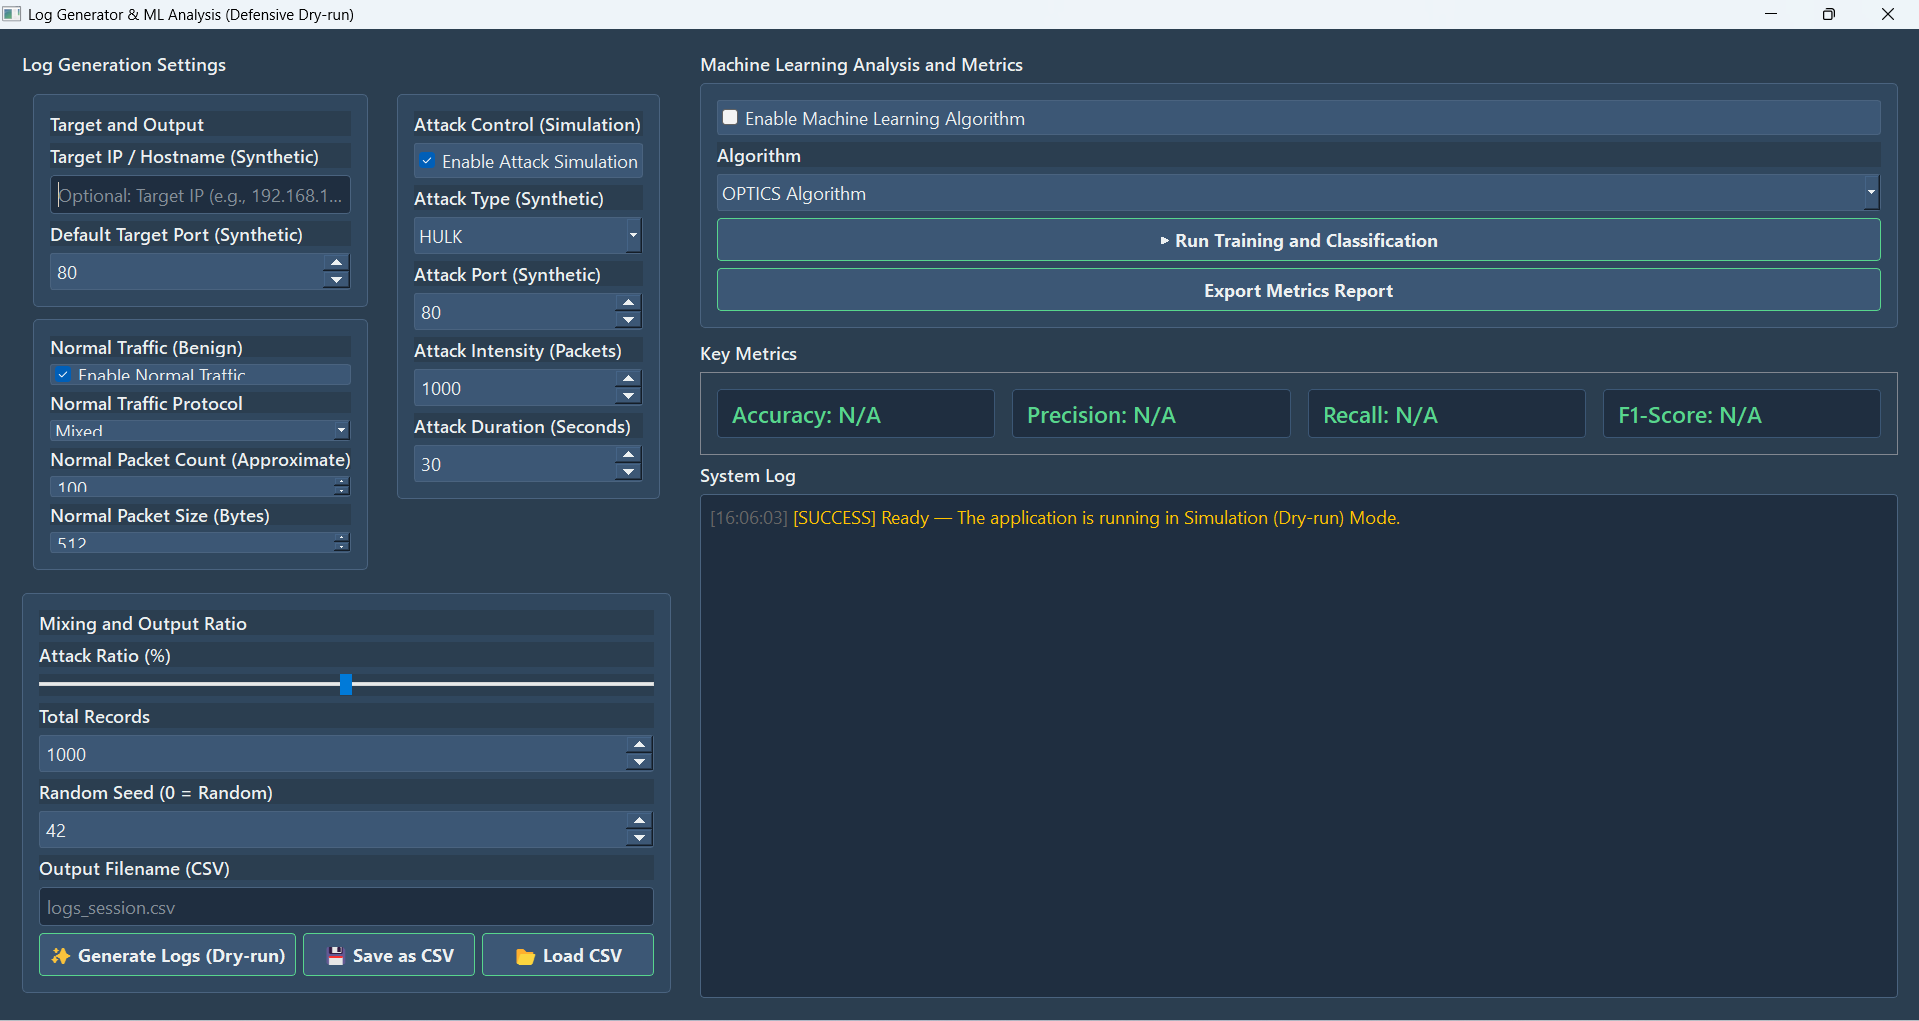Disable the Enable Attack Simulation checkbox
Viewport: 1919px width, 1021px height.
pyautogui.click(x=428, y=161)
